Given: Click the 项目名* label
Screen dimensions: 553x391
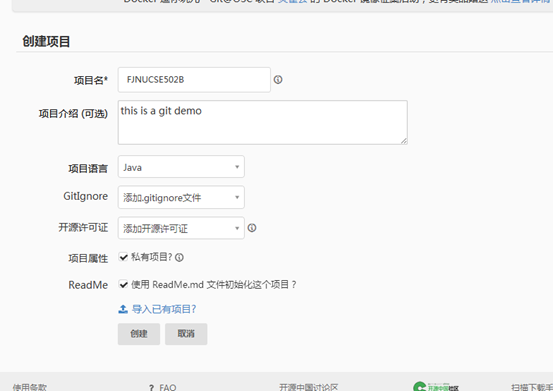Looking at the screenshot, I should tap(91, 80).
